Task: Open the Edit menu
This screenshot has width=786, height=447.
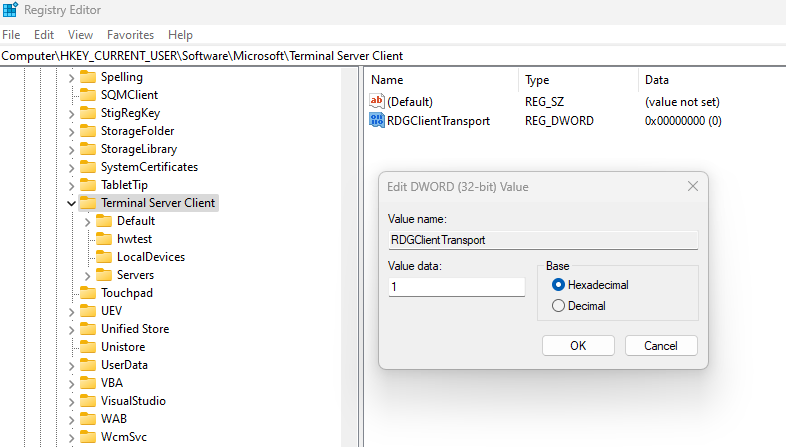Action: pyautogui.click(x=44, y=35)
